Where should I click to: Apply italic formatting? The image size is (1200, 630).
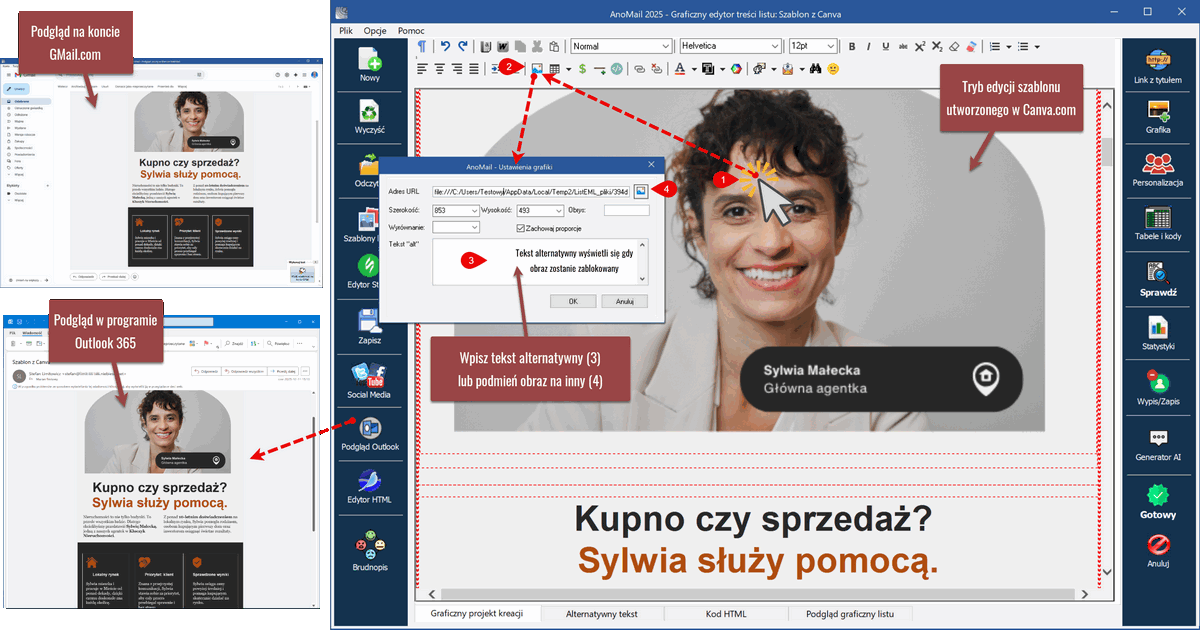point(870,46)
